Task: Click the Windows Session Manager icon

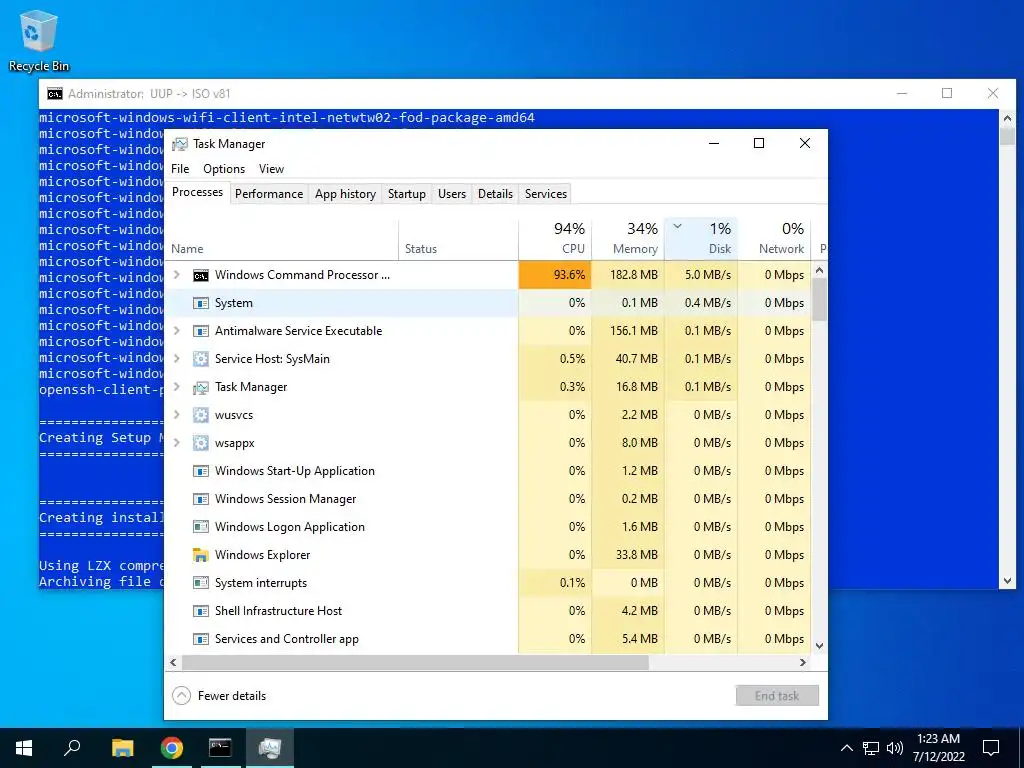Action: pyautogui.click(x=200, y=500)
